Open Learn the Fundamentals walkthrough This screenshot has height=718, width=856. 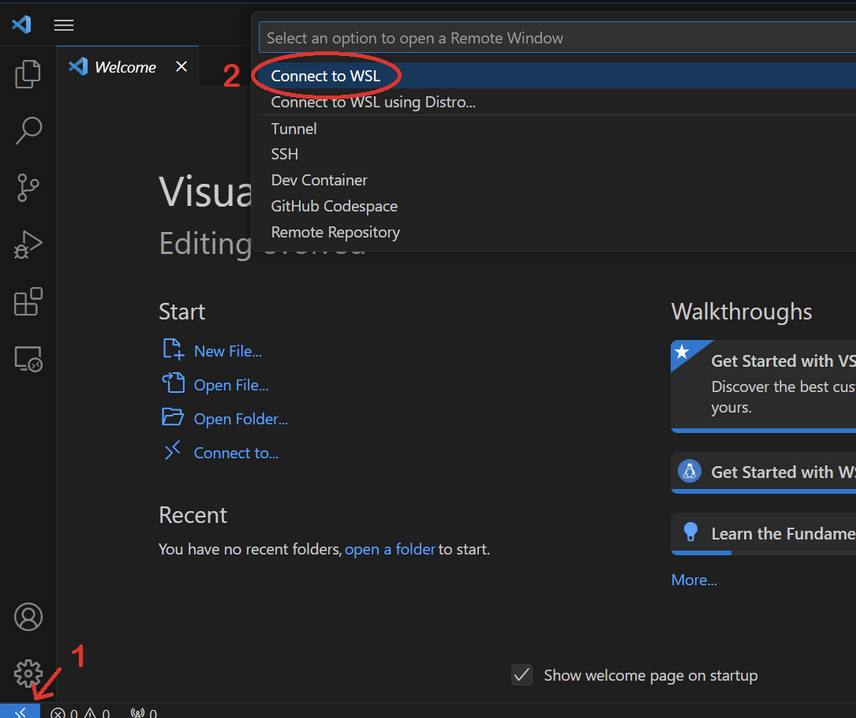pyautogui.click(x=763, y=533)
